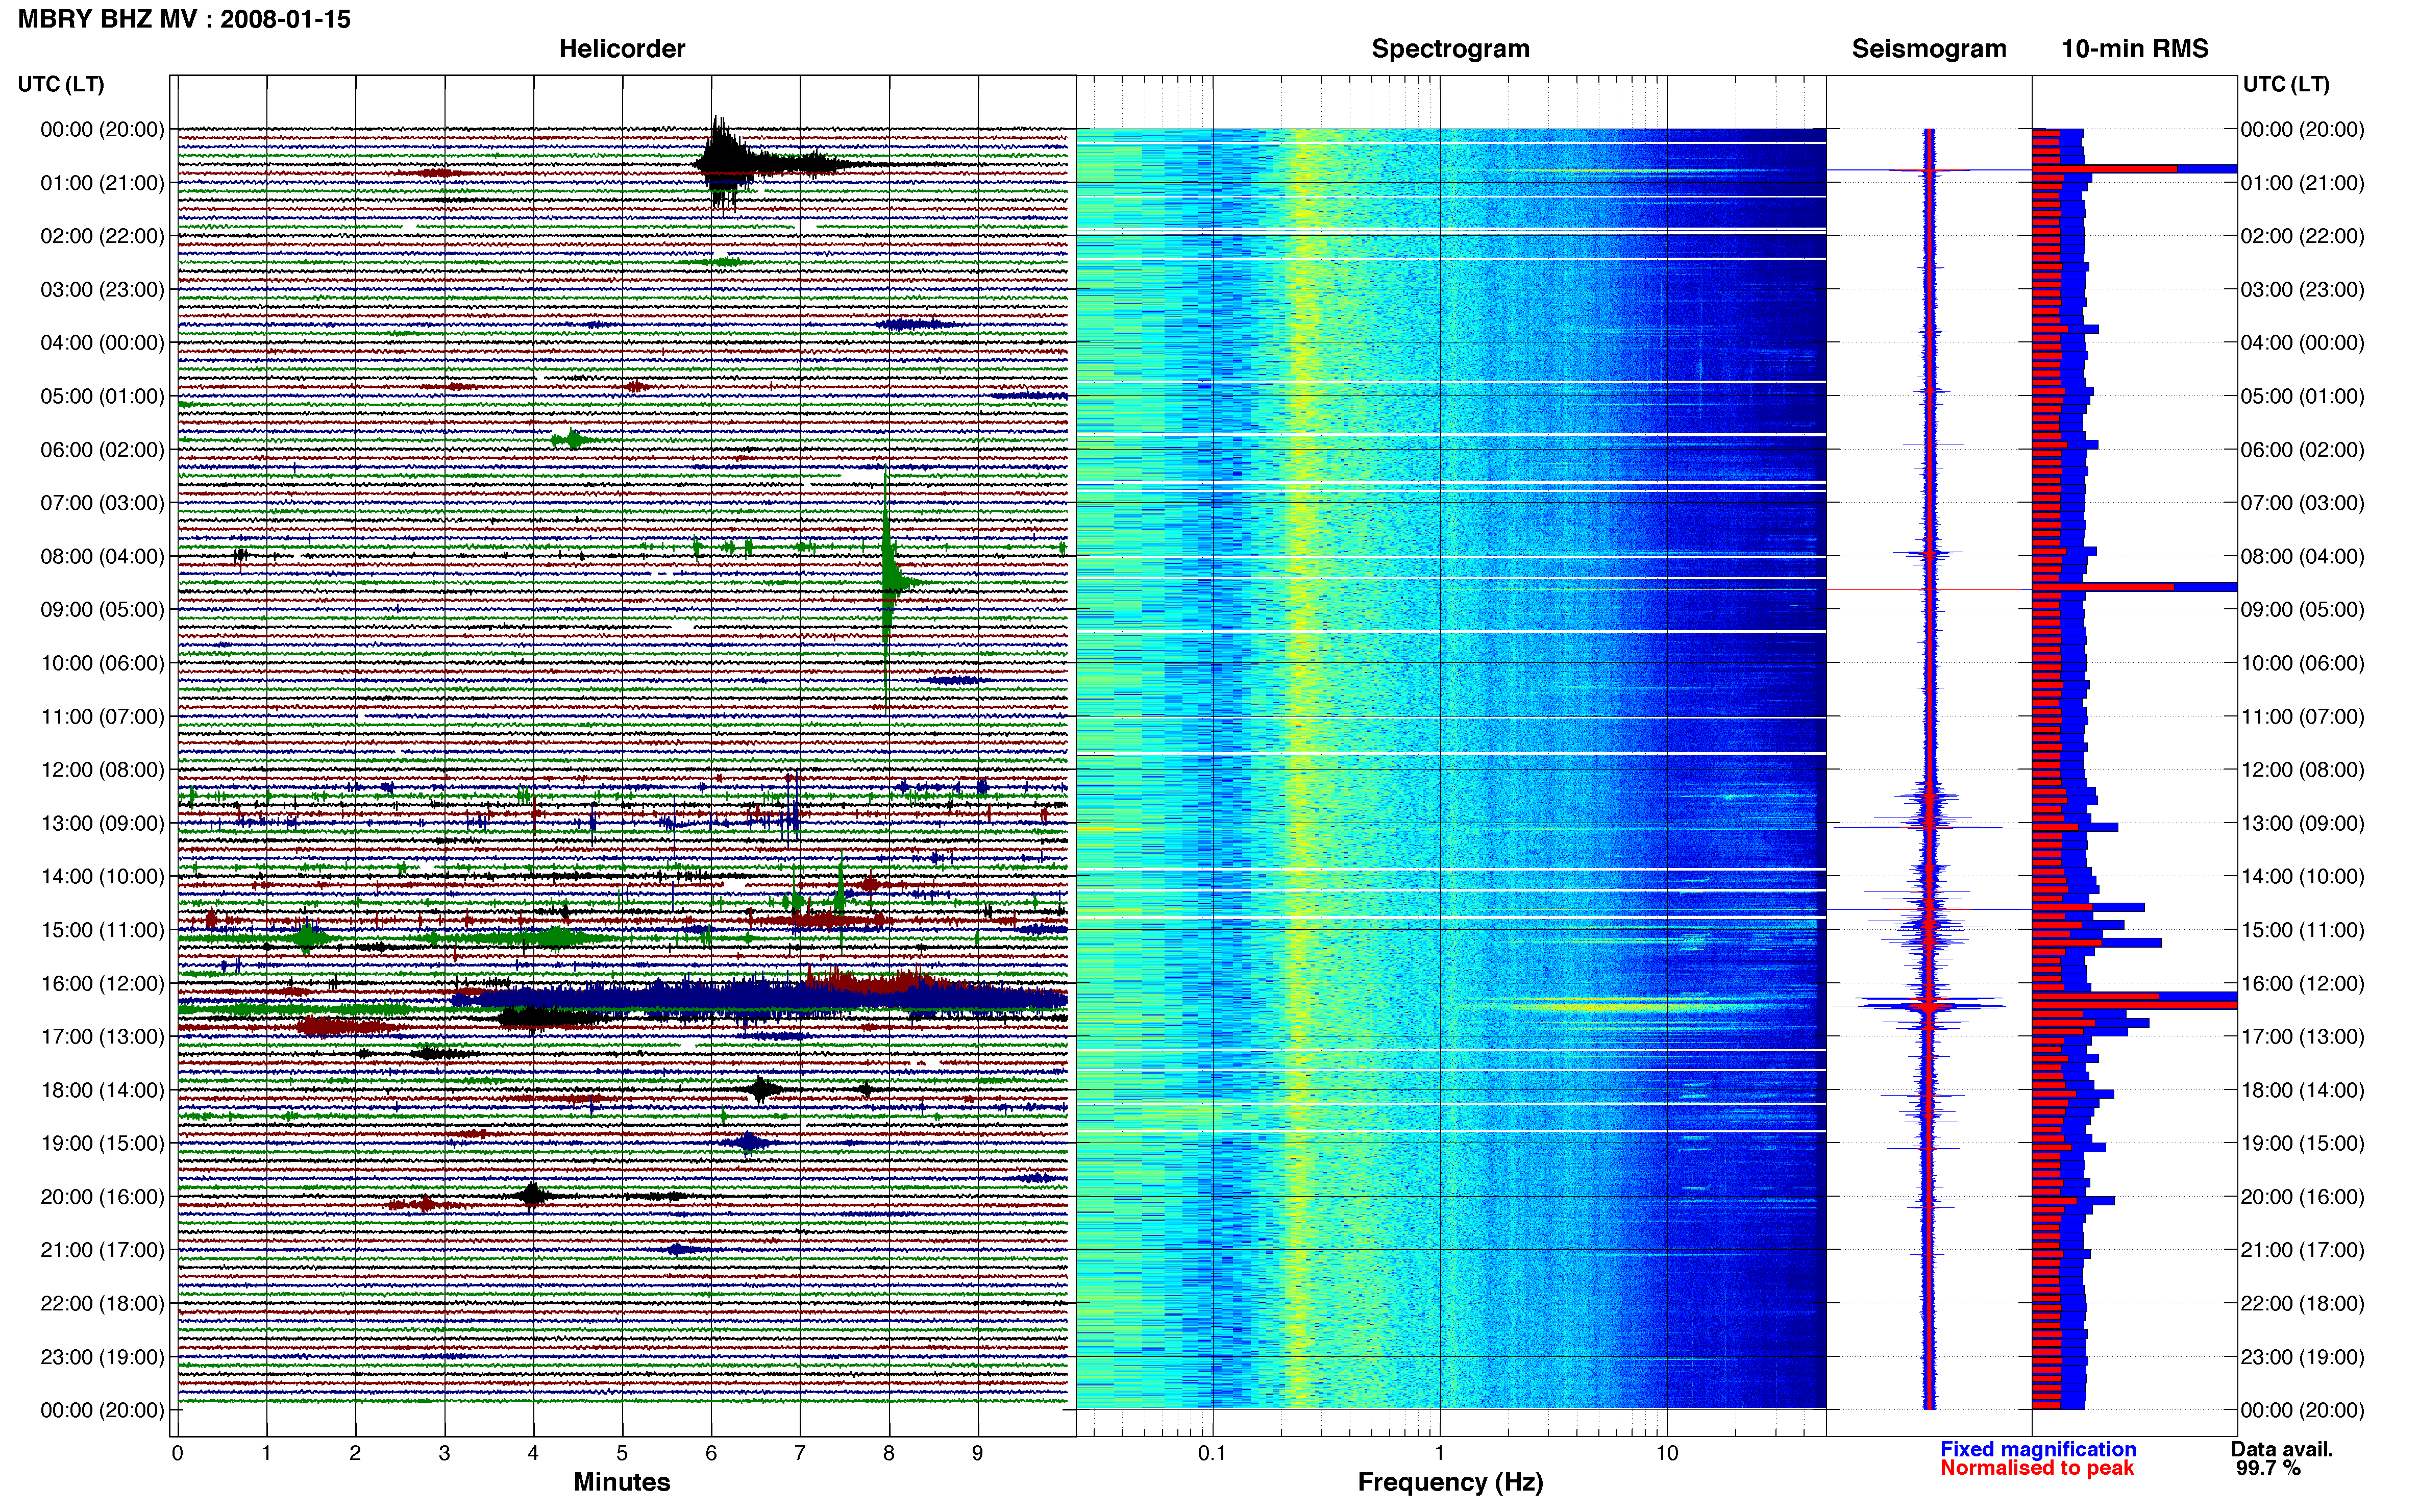2419x1512 pixels.
Task: Click the left 18:00 (14:00) time label
Action: (102, 1090)
